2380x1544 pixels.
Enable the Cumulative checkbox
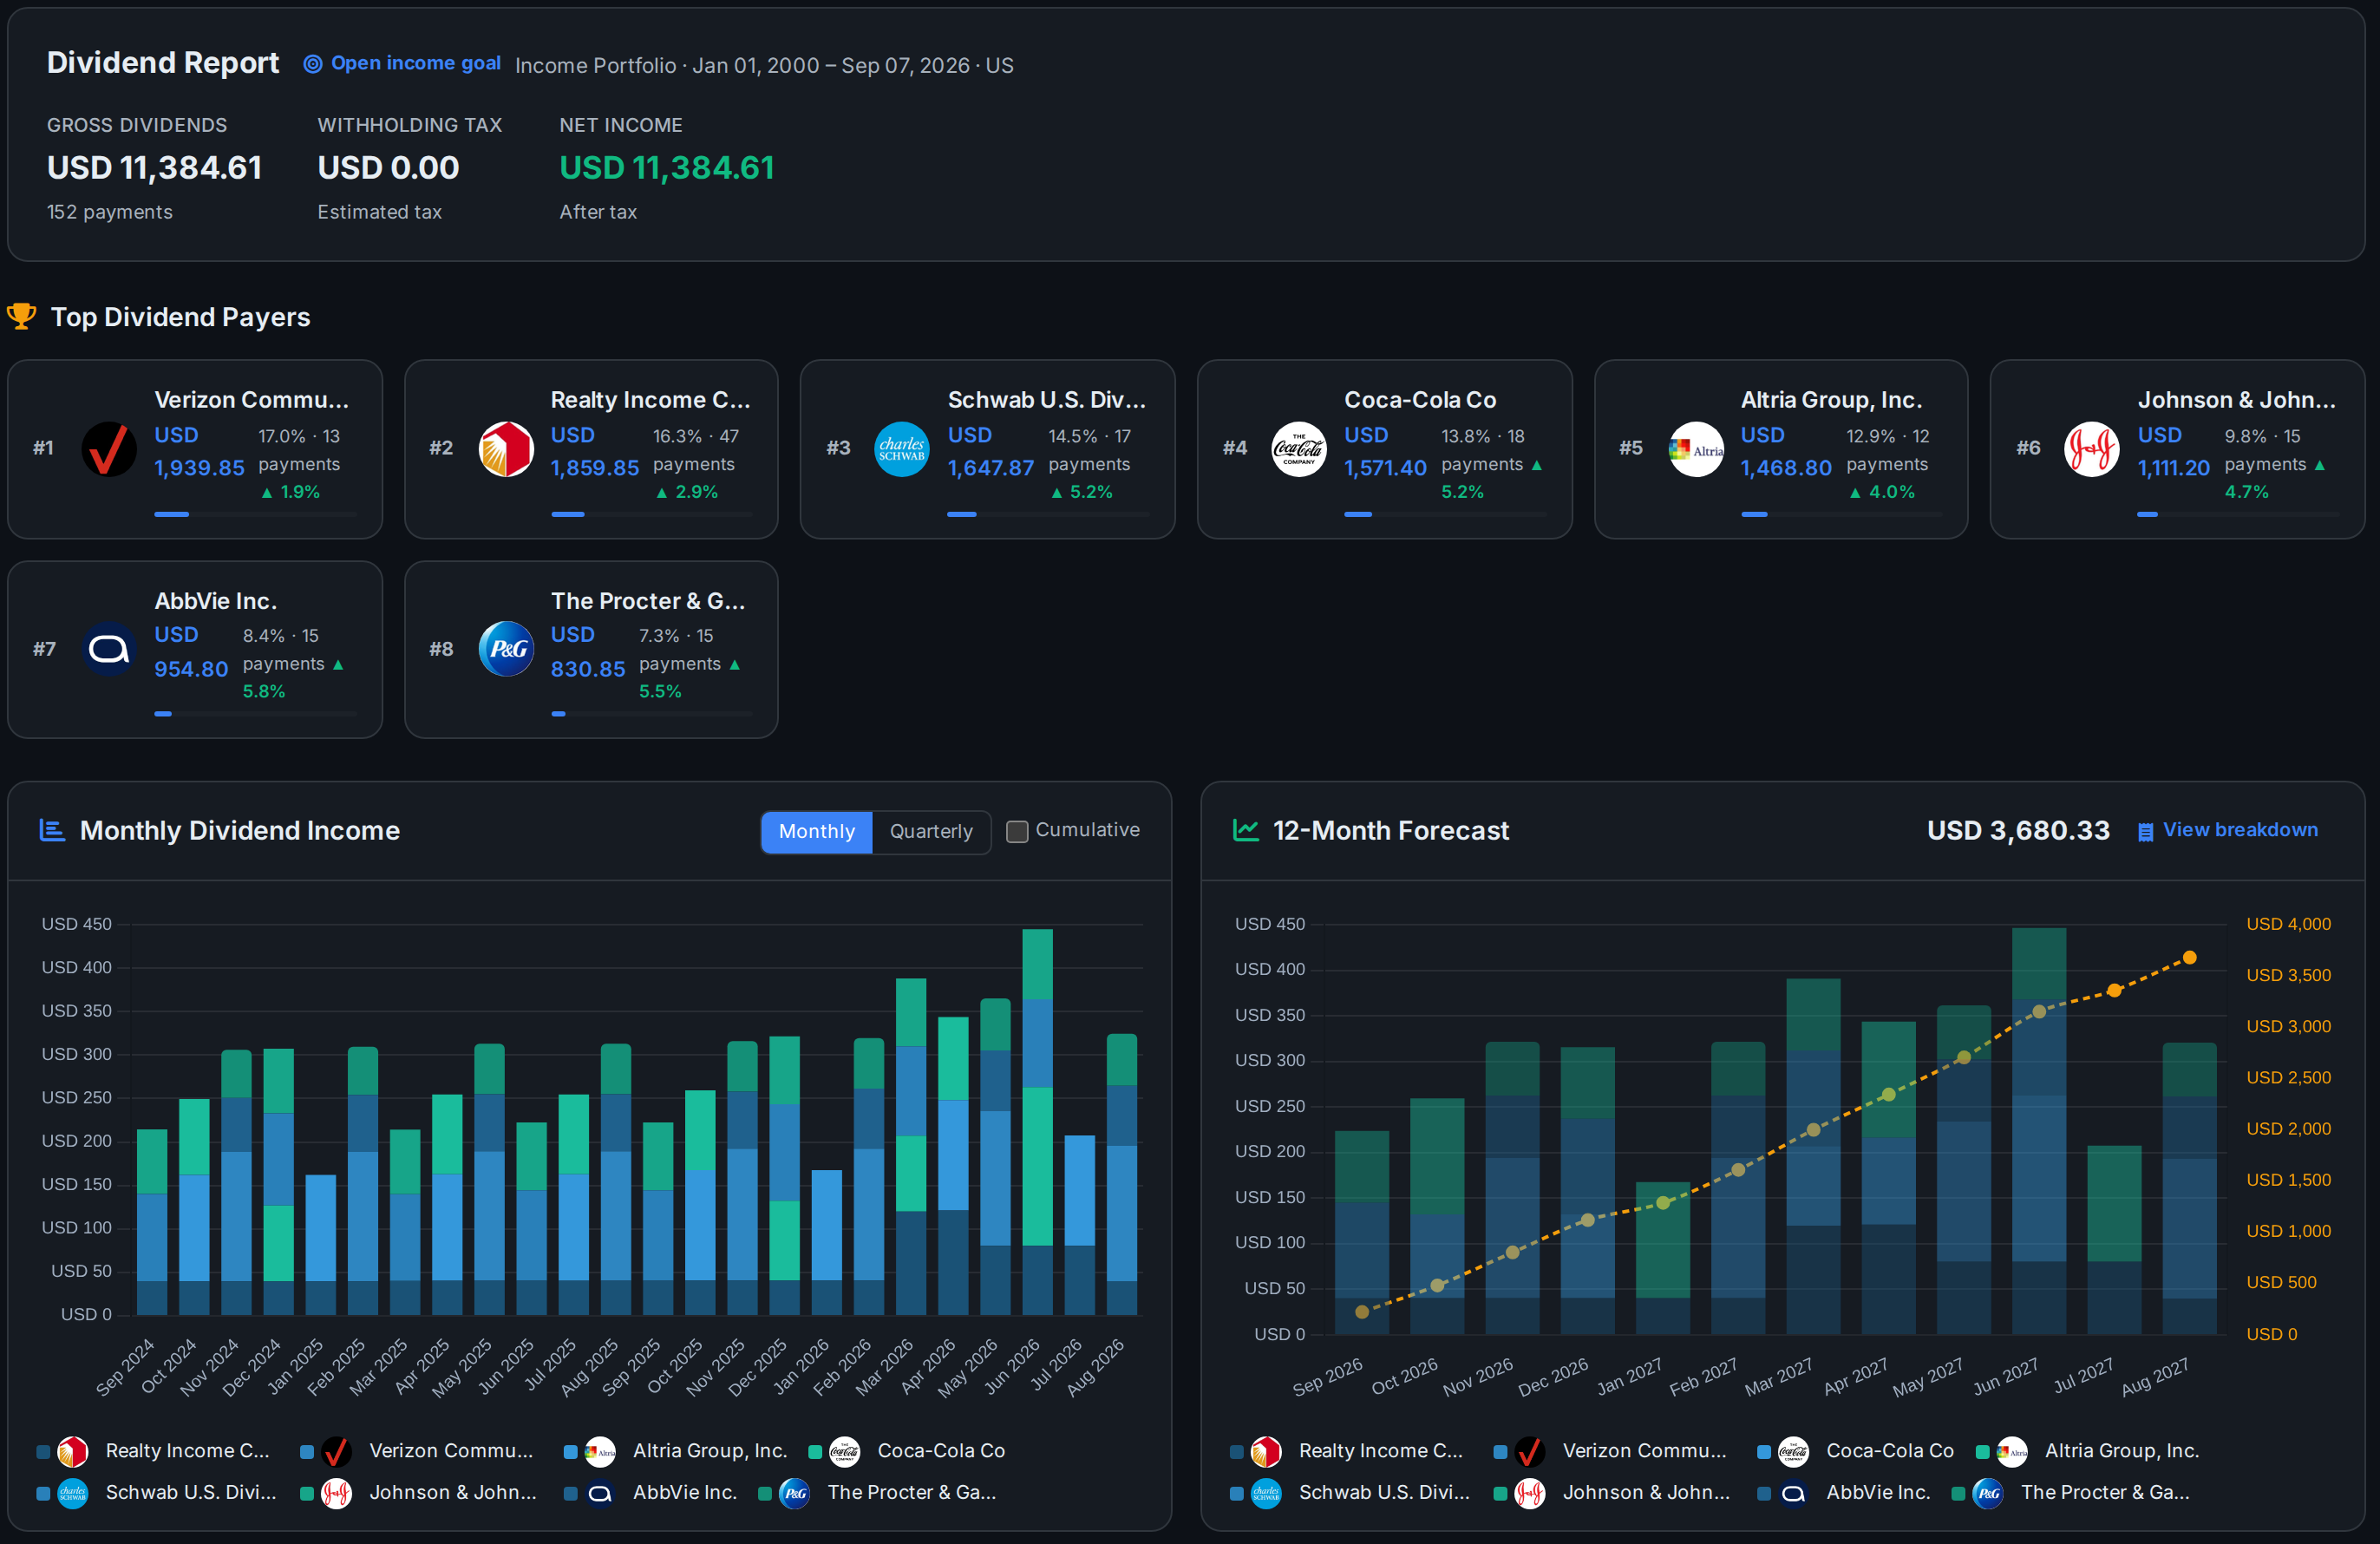pyautogui.click(x=1016, y=831)
